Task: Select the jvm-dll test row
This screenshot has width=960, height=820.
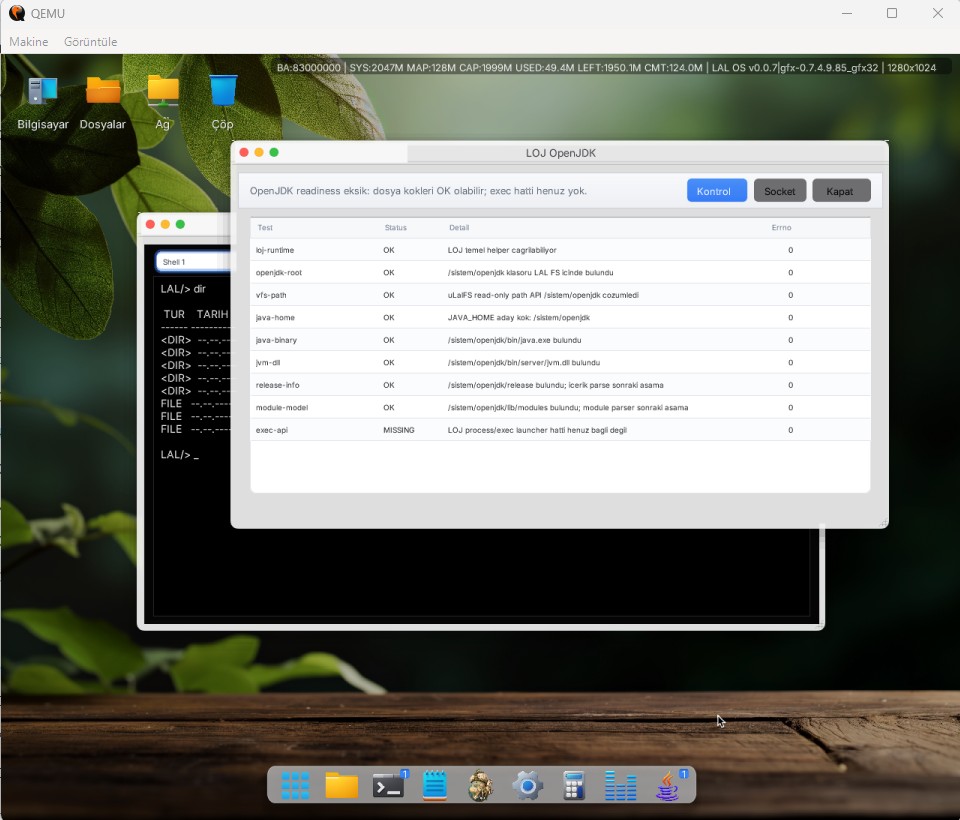Action: (560, 363)
